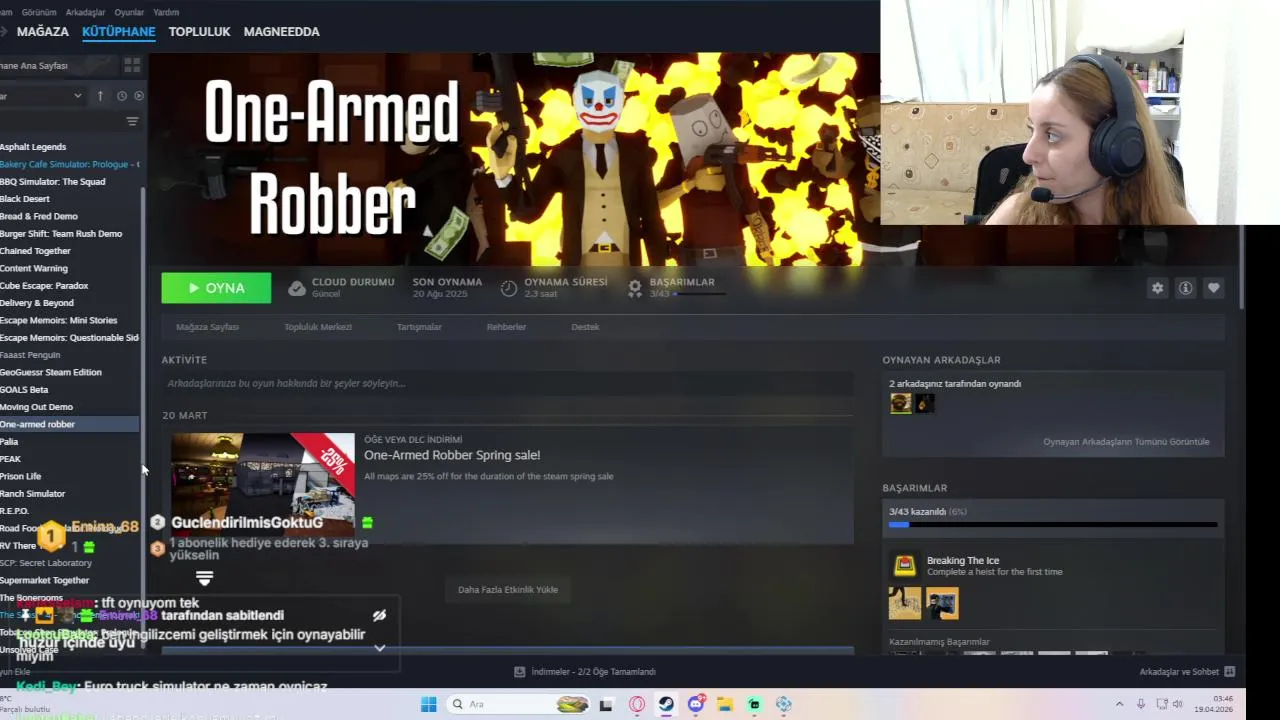Show game info via the circled i icon

point(1185,288)
